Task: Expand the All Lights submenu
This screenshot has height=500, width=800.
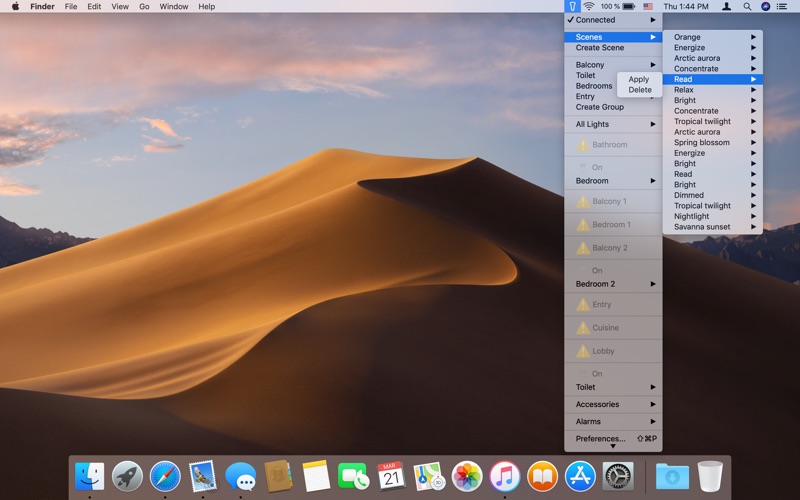Action: pos(613,124)
